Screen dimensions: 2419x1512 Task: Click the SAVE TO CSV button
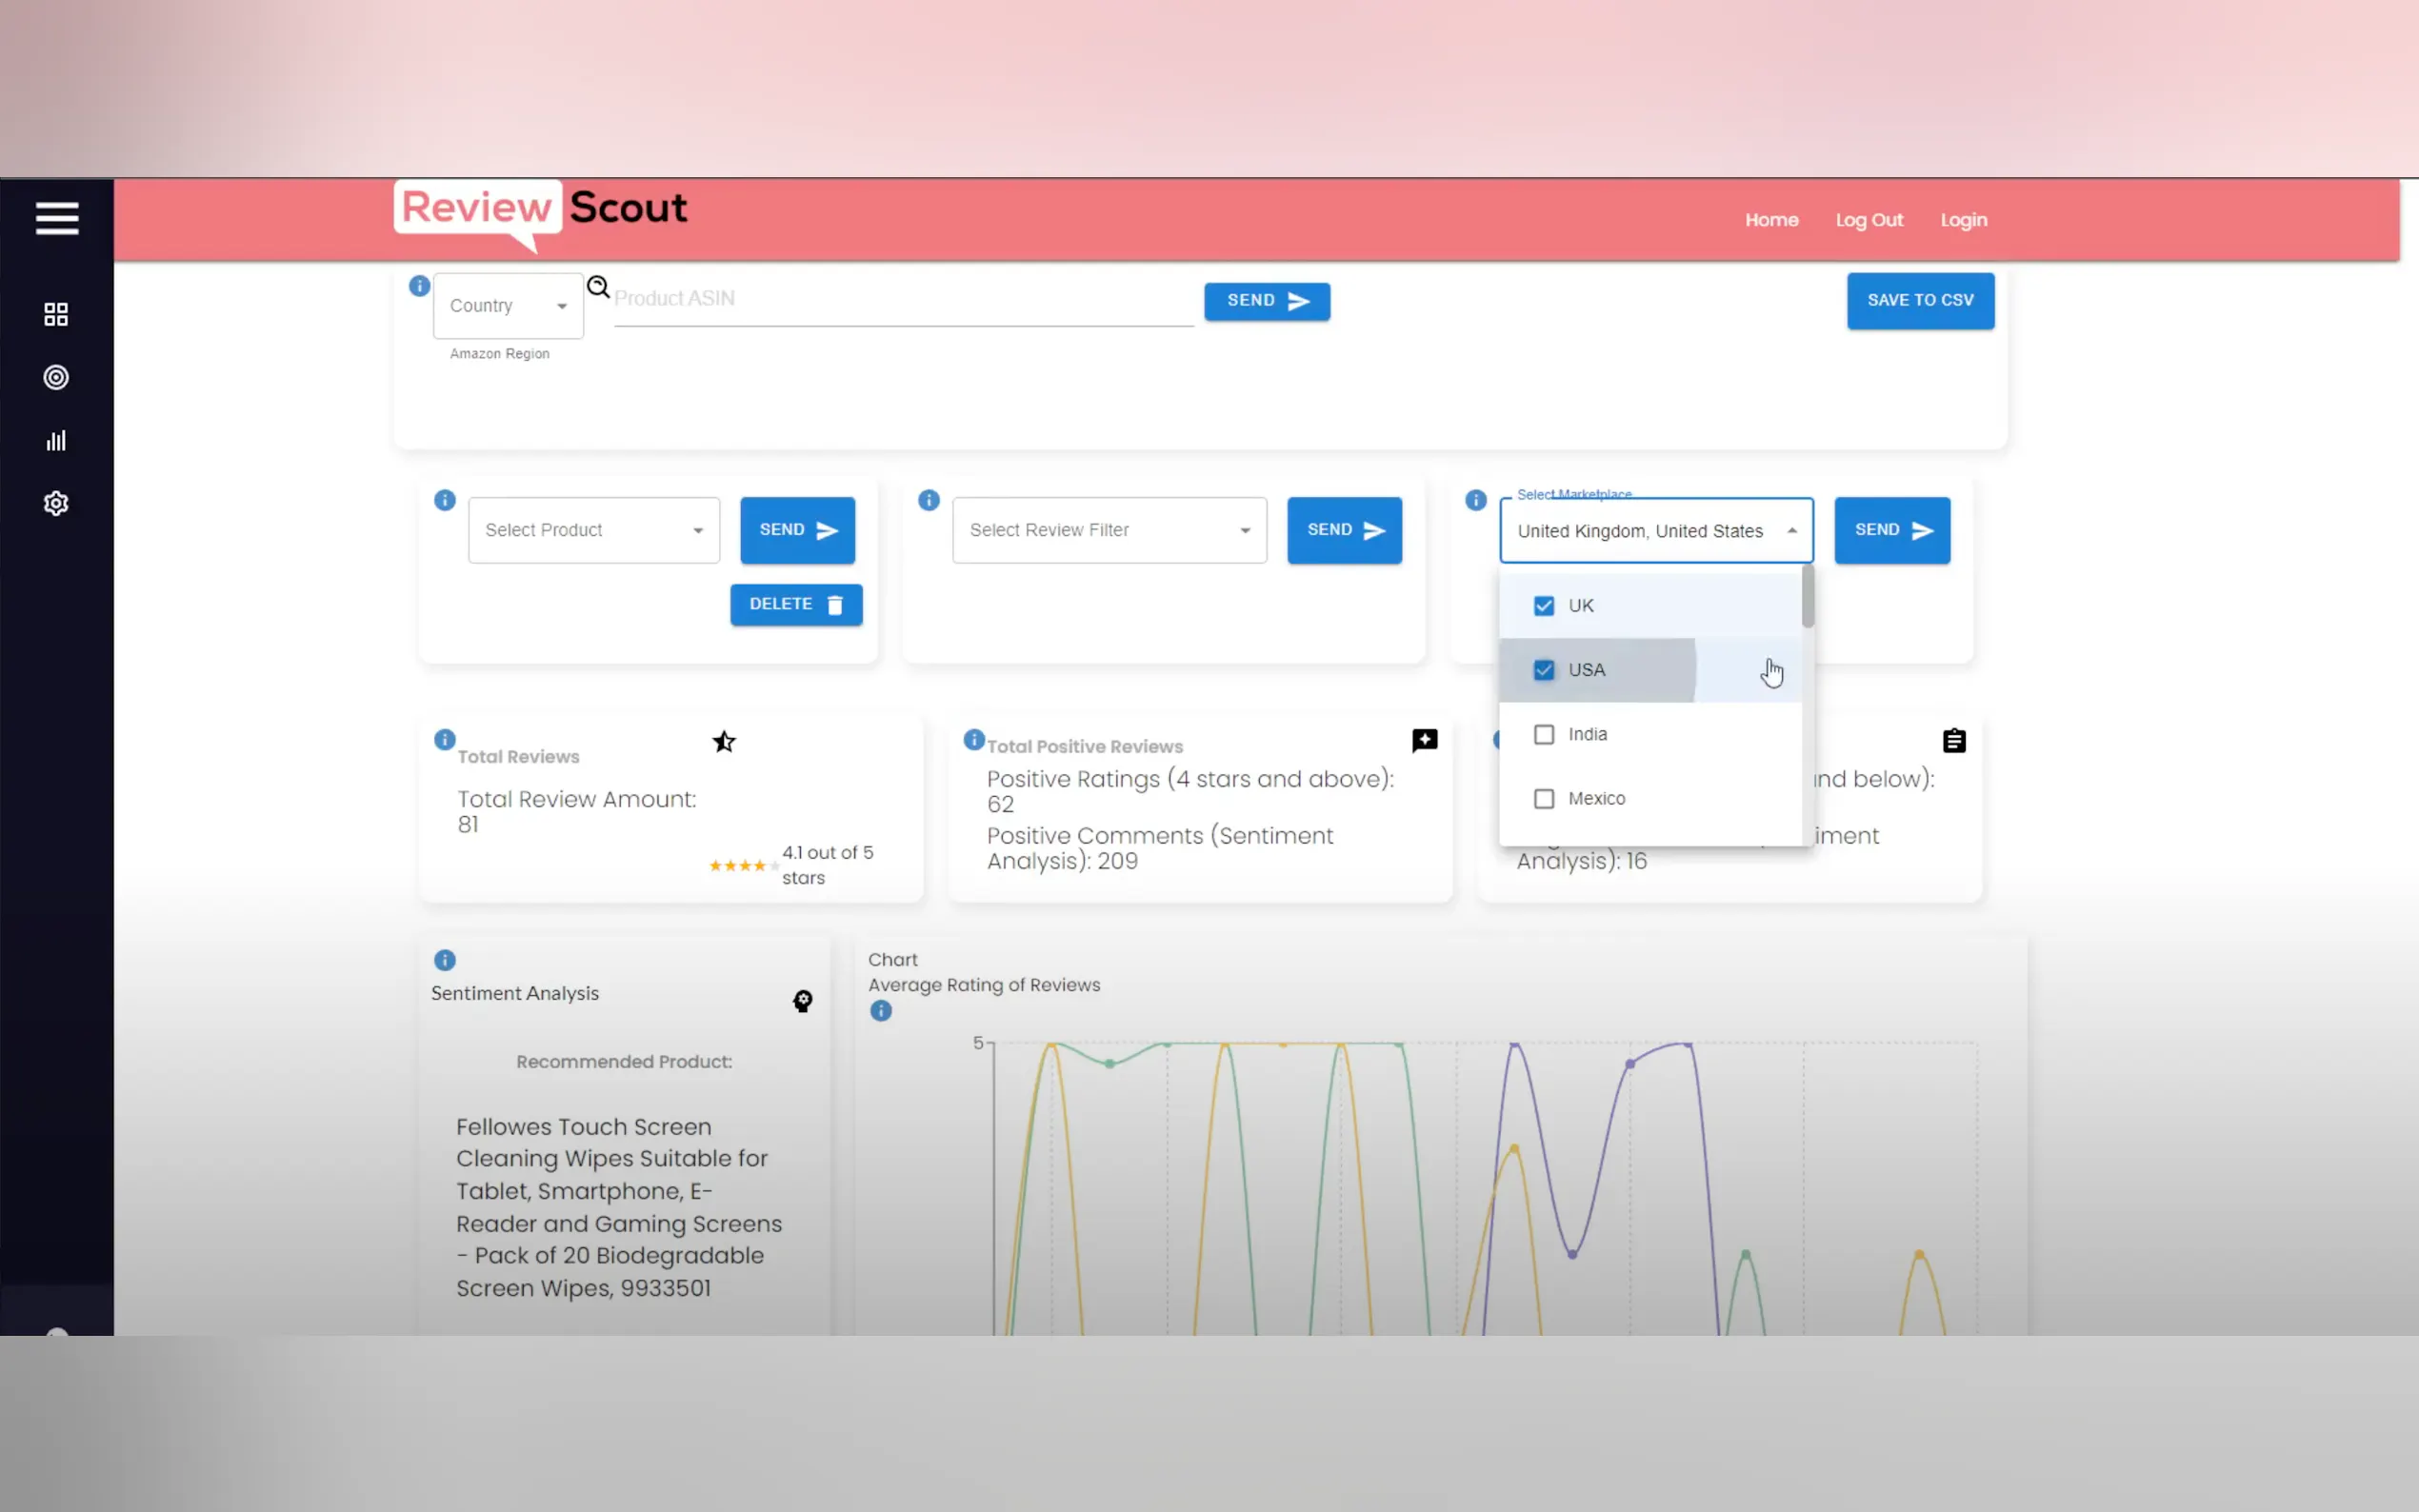pos(1919,300)
